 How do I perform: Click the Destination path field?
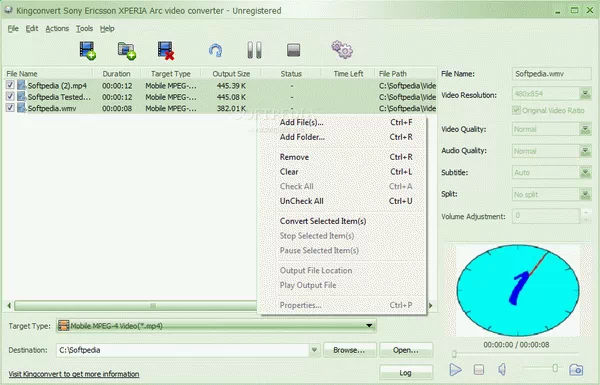183,350
